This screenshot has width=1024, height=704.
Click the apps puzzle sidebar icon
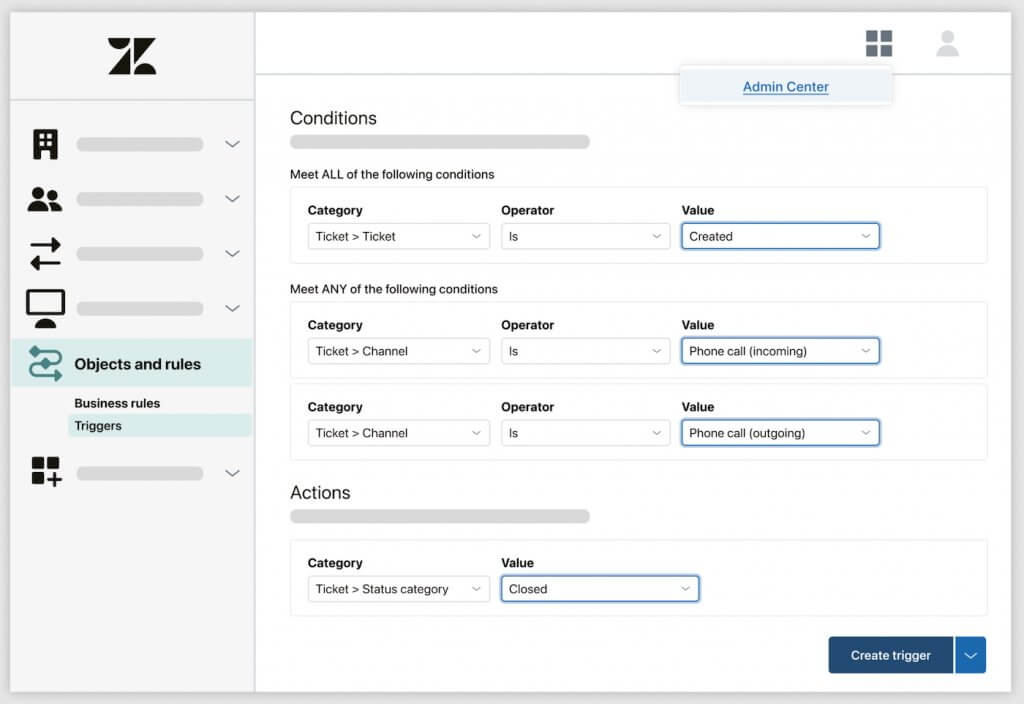click(x=44, y=472)
